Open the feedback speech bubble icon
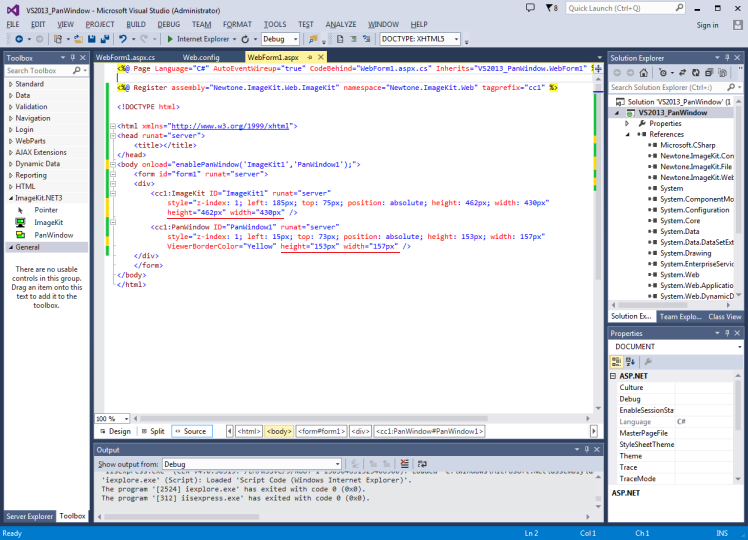Viewport: 748px width, 540px height. coord(530,8)
